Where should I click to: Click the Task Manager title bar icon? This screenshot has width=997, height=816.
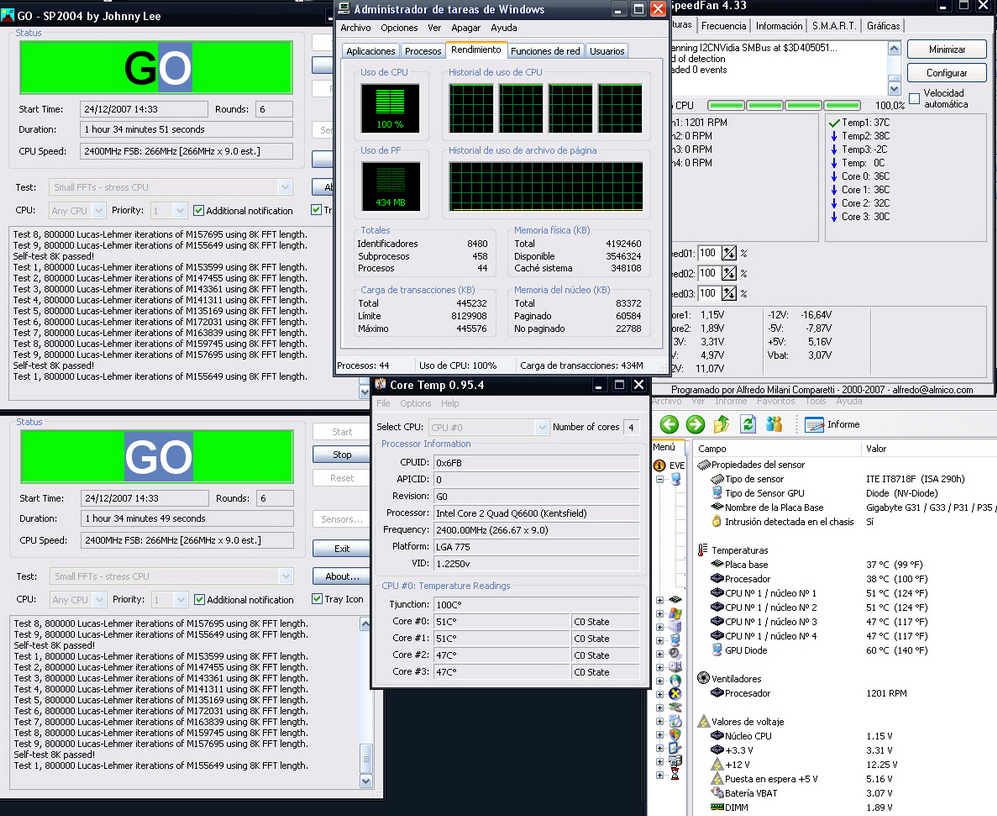click(344, 9)
